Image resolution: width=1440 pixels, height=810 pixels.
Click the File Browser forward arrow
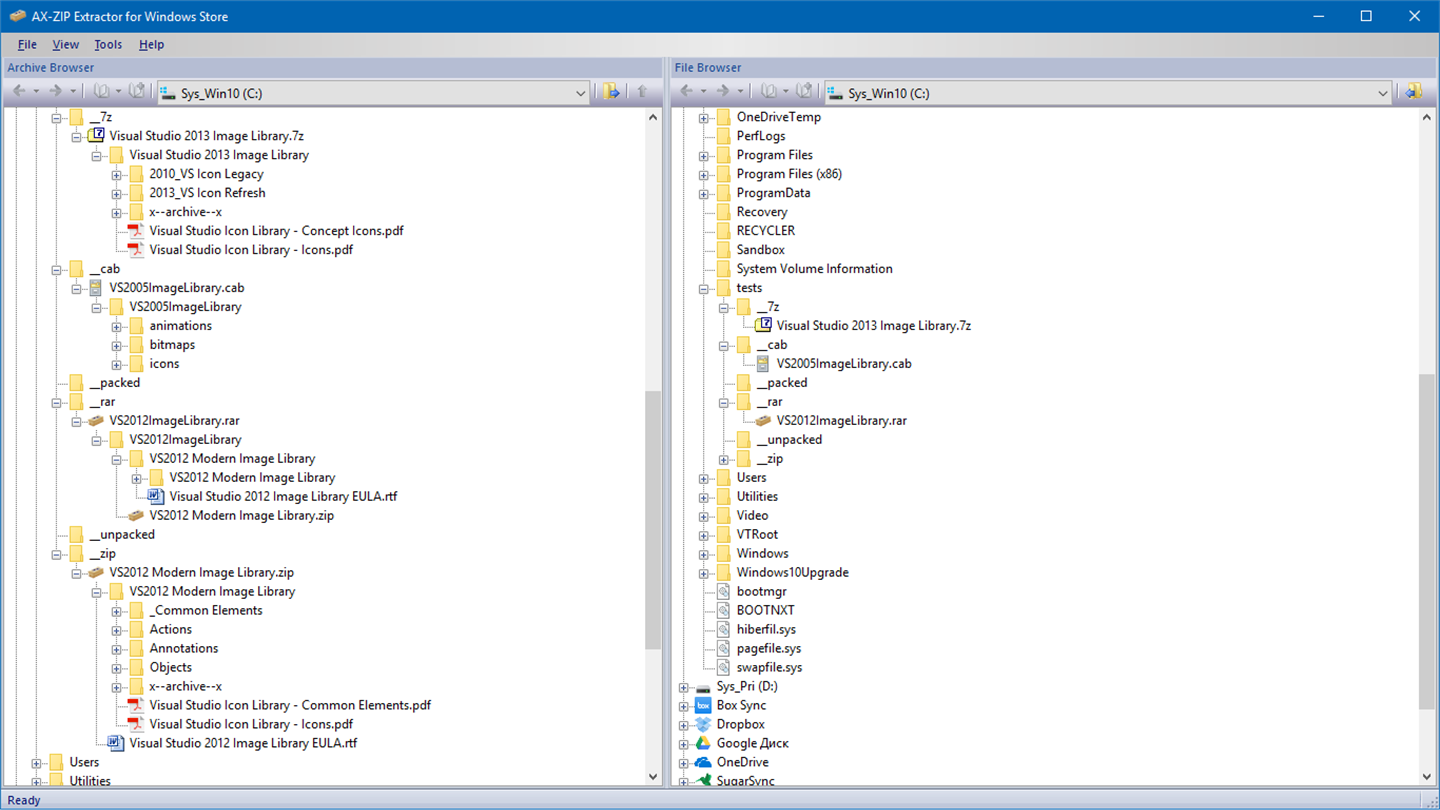tap(723, 92)
